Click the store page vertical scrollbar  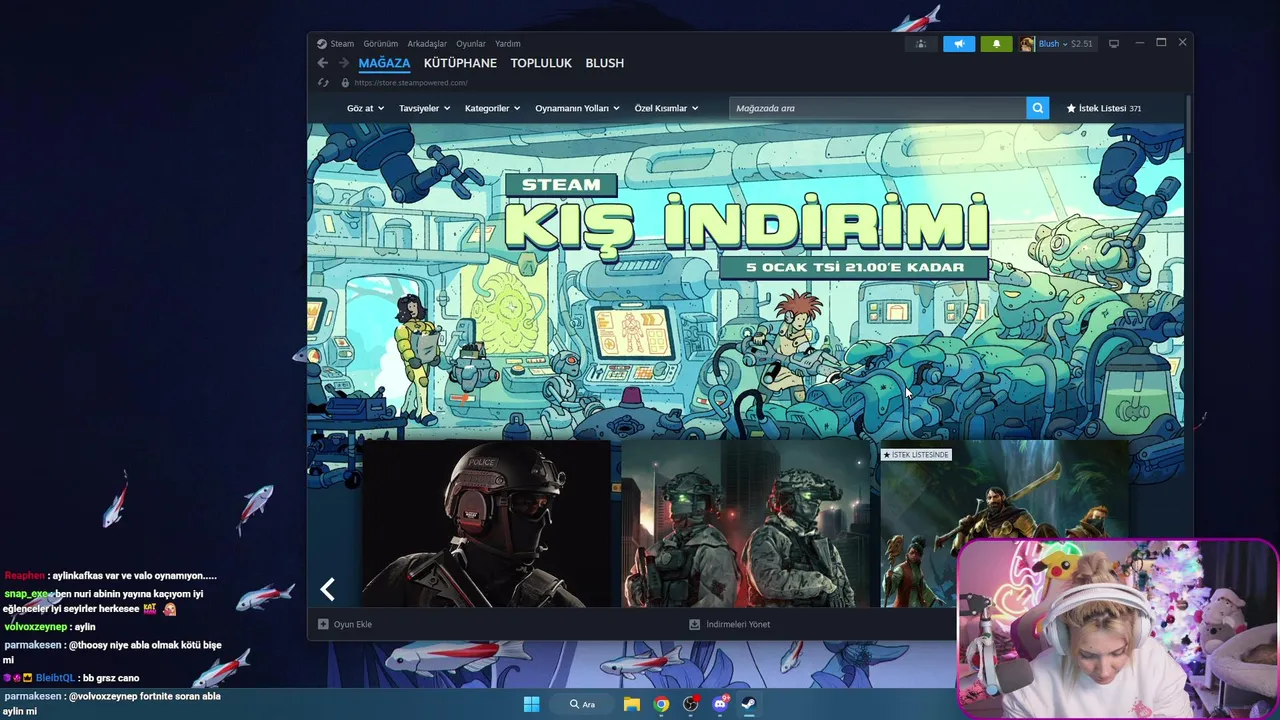pyautogui.click(x=1188, y=125)
